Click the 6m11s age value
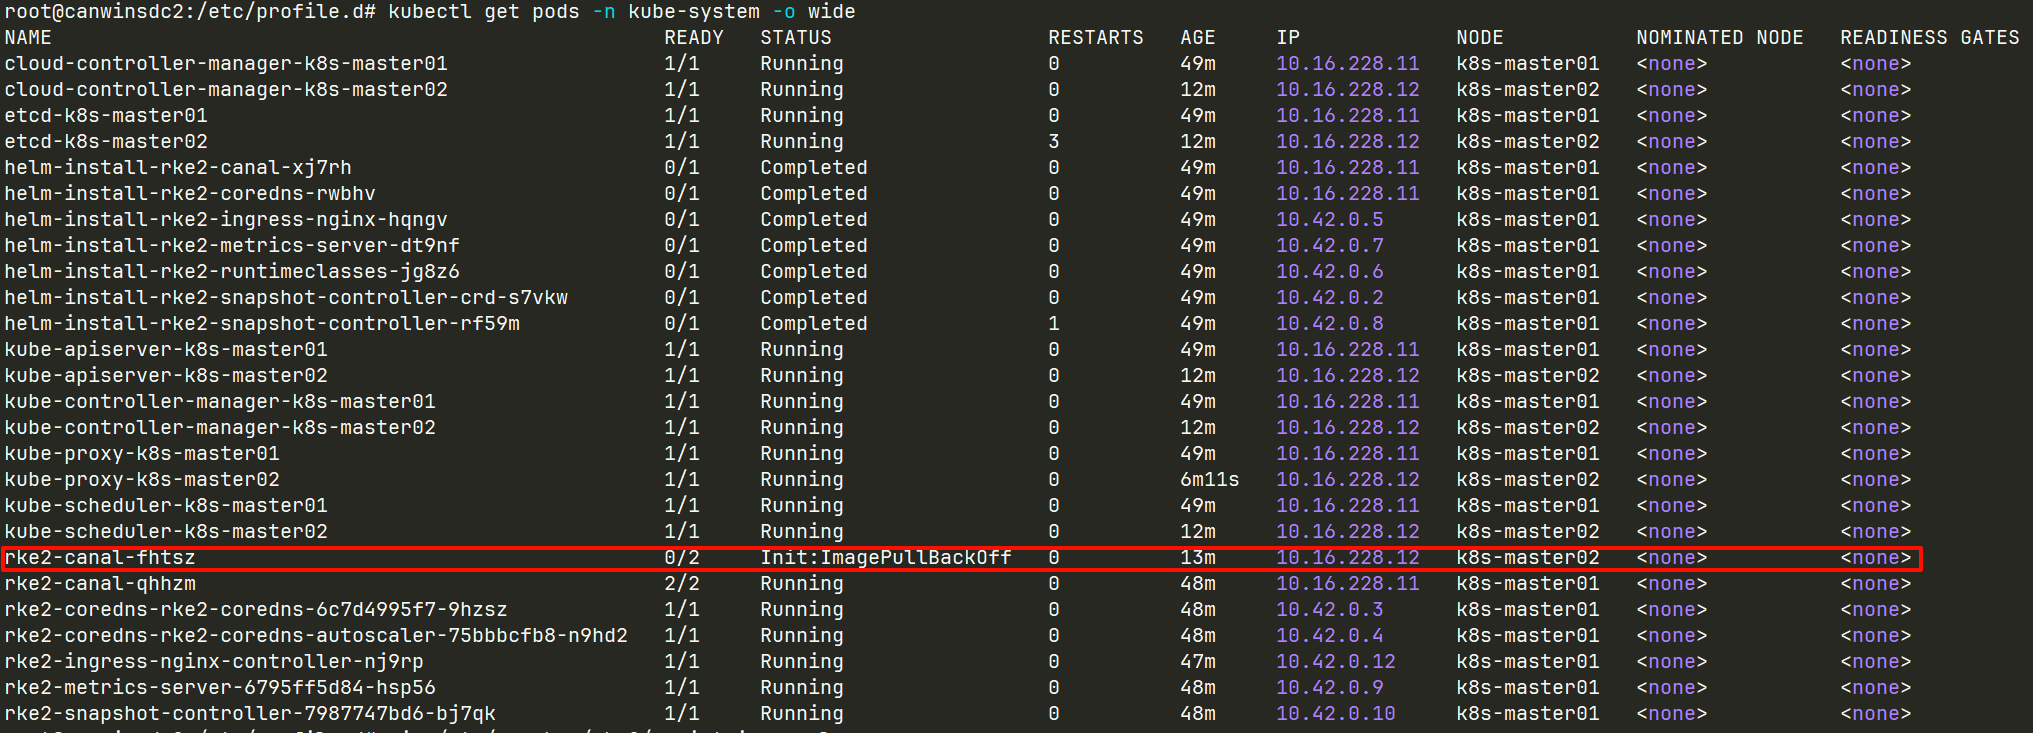Image resolution: width=2033 pixels, height=733 pixels. [x=1209, y=480]
